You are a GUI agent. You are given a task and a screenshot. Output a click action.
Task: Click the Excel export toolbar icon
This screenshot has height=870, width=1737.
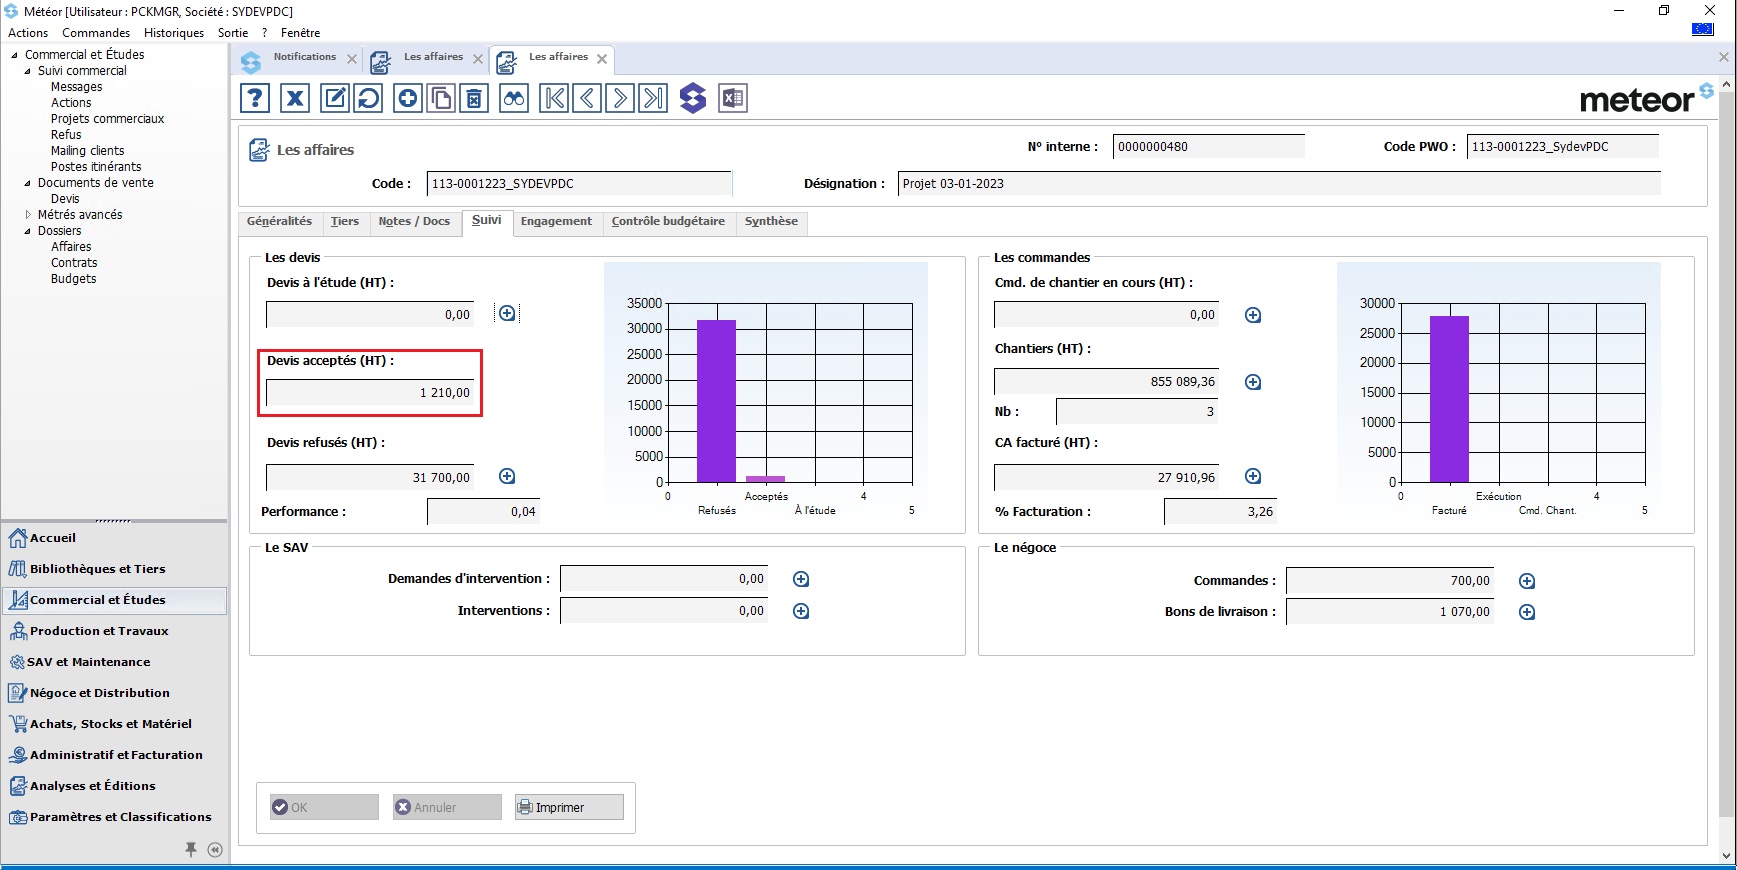click(733, 98)
